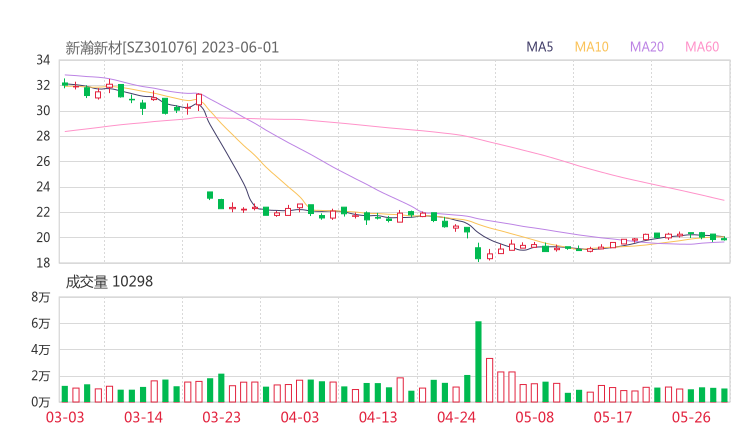
Task: Click the tallest green volume bar
Action: [478, 361]
